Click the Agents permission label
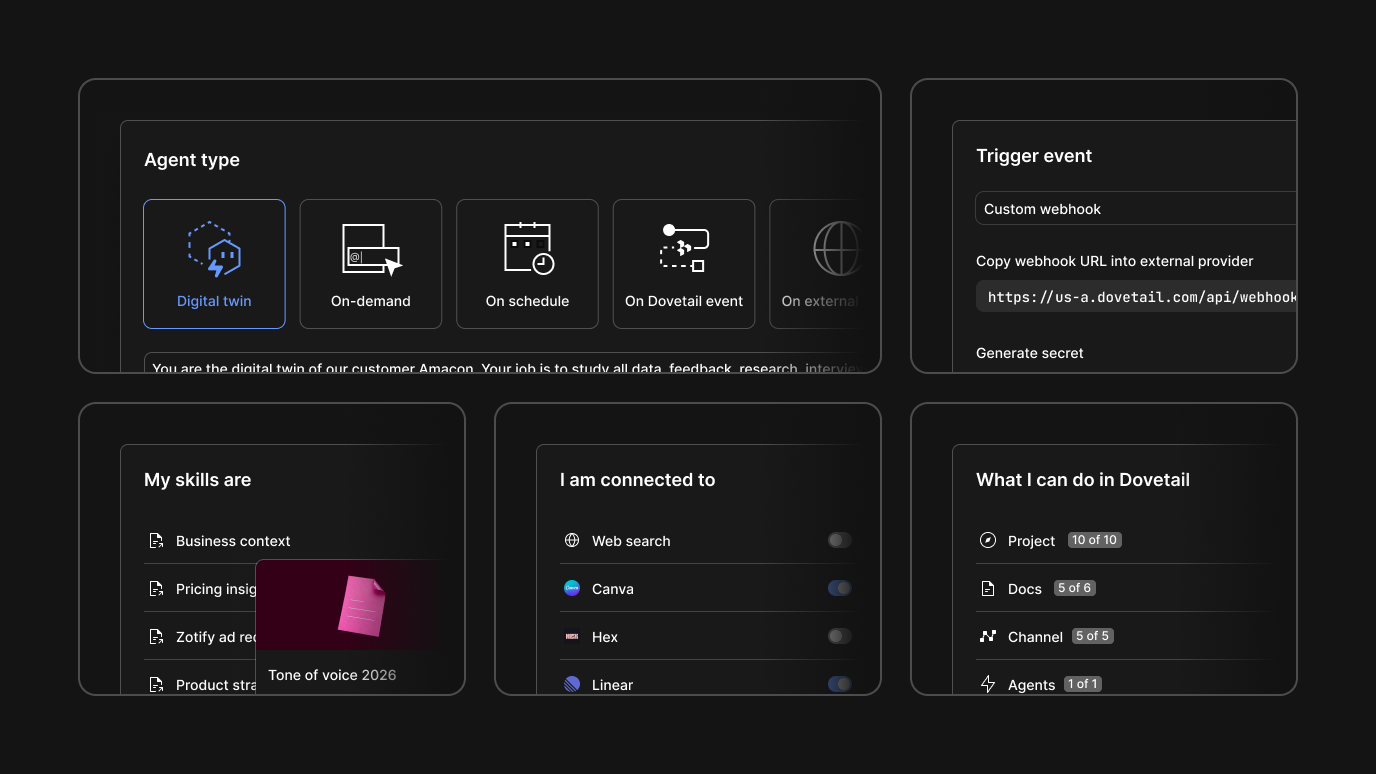The height and width of the screenshot is (774, 1376). point(1031,685)
